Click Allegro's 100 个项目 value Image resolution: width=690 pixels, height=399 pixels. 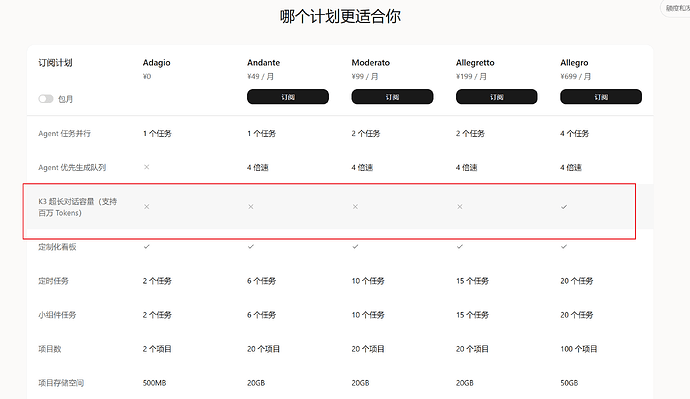[579, 349]
